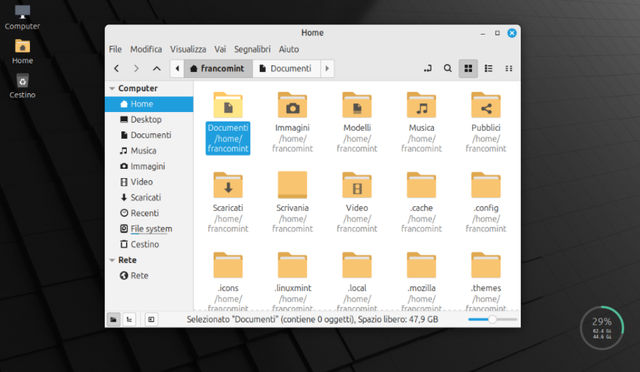Select Immagini in the sidebar
Screen dimensions: 640x372
[149, 166]
